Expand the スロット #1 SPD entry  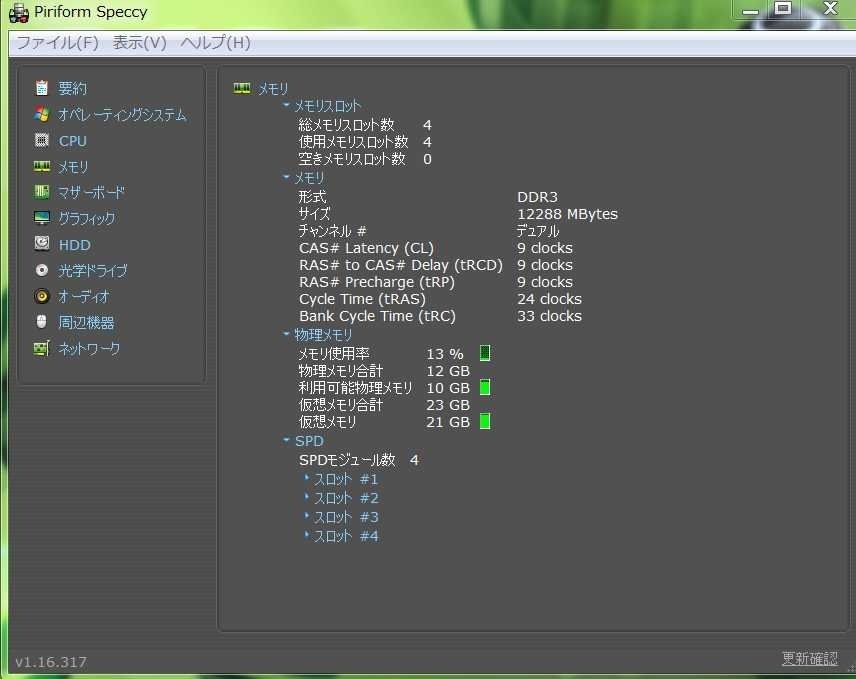click(307, 479)
